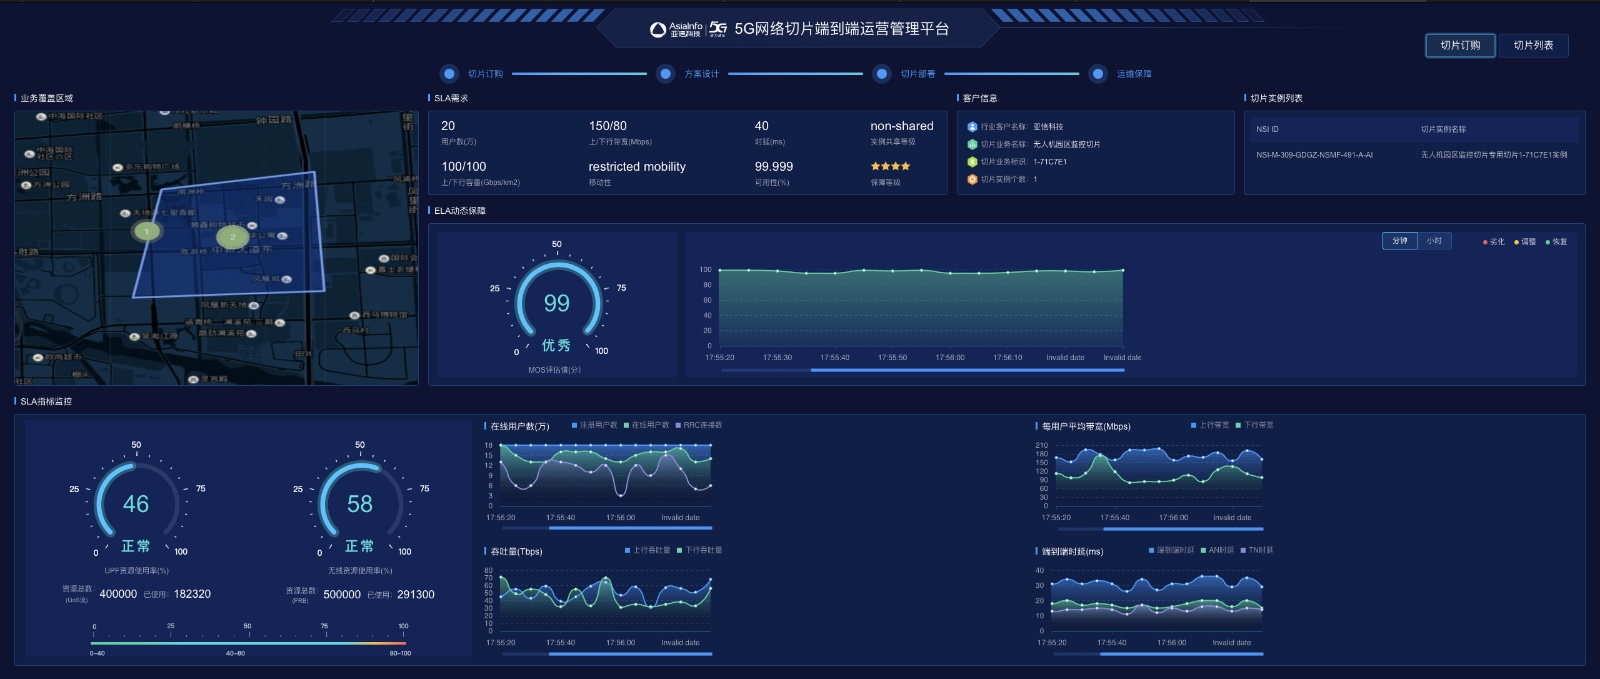
Task: Click map cluster marker labeled 1
Action: pyautogui.click(x=147, y=231)
